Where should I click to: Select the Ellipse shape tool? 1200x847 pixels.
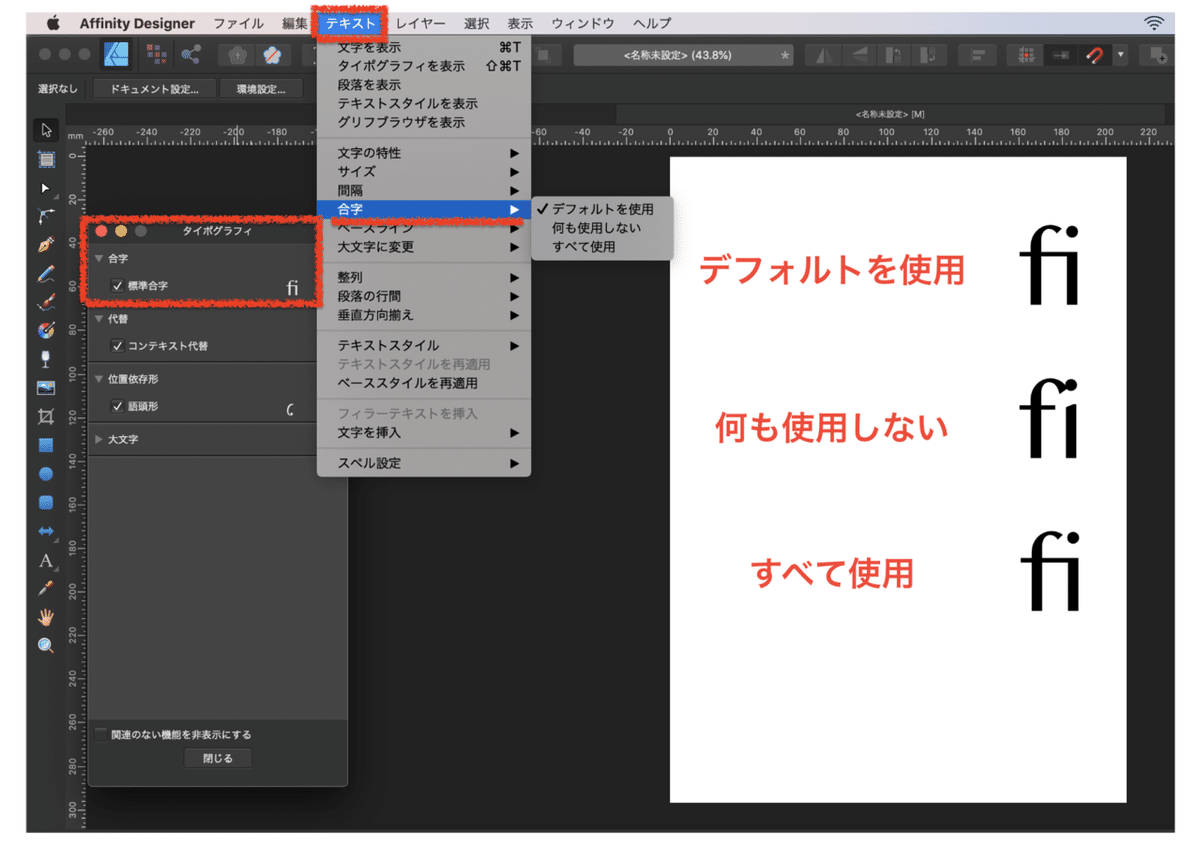(x=46, y=474)
